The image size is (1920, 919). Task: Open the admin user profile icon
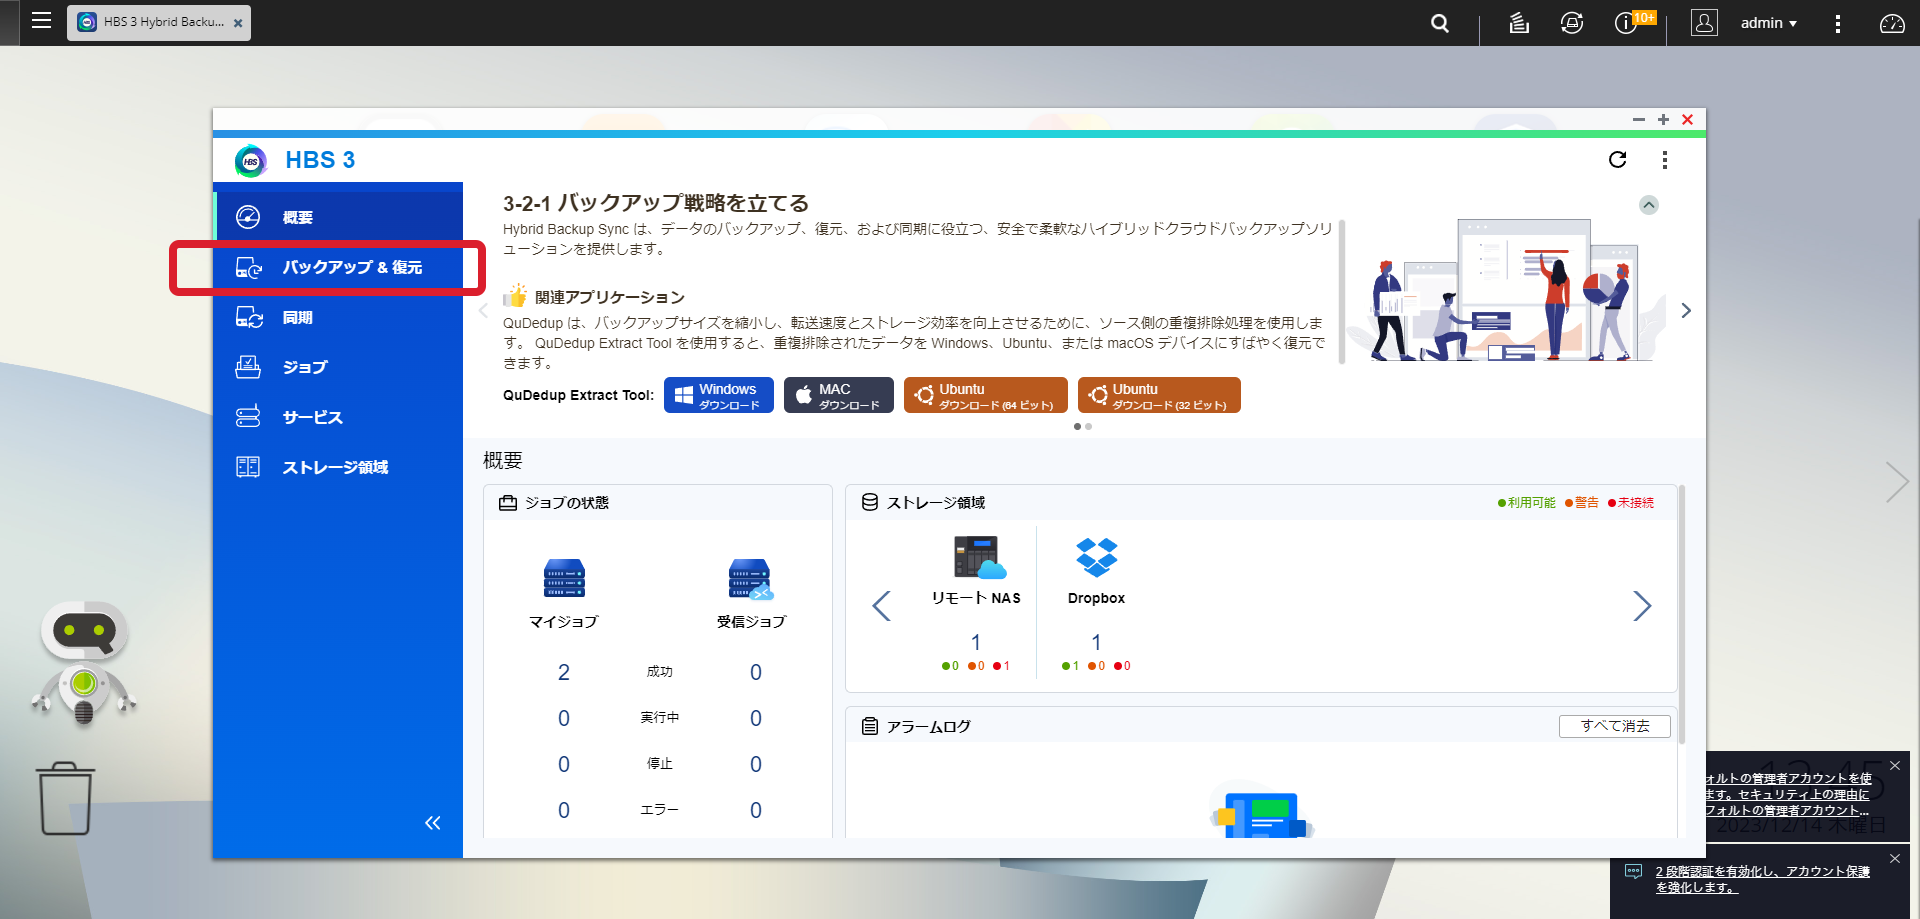[x=1704, y=23]
